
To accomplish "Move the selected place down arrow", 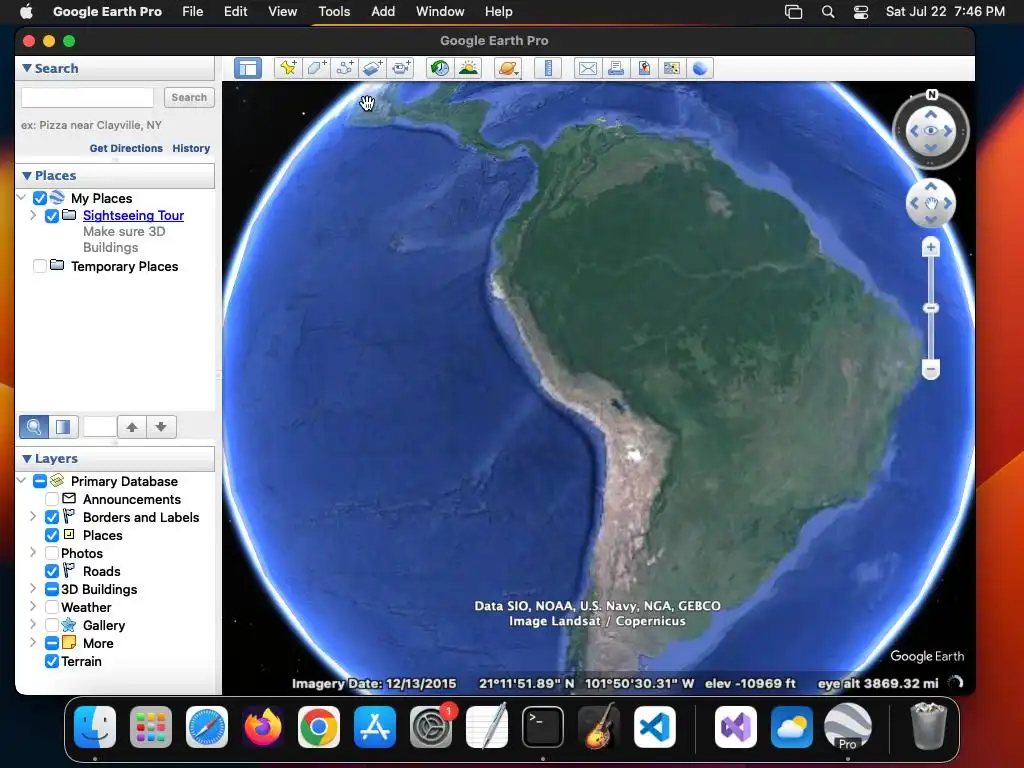I will point(161,427).
